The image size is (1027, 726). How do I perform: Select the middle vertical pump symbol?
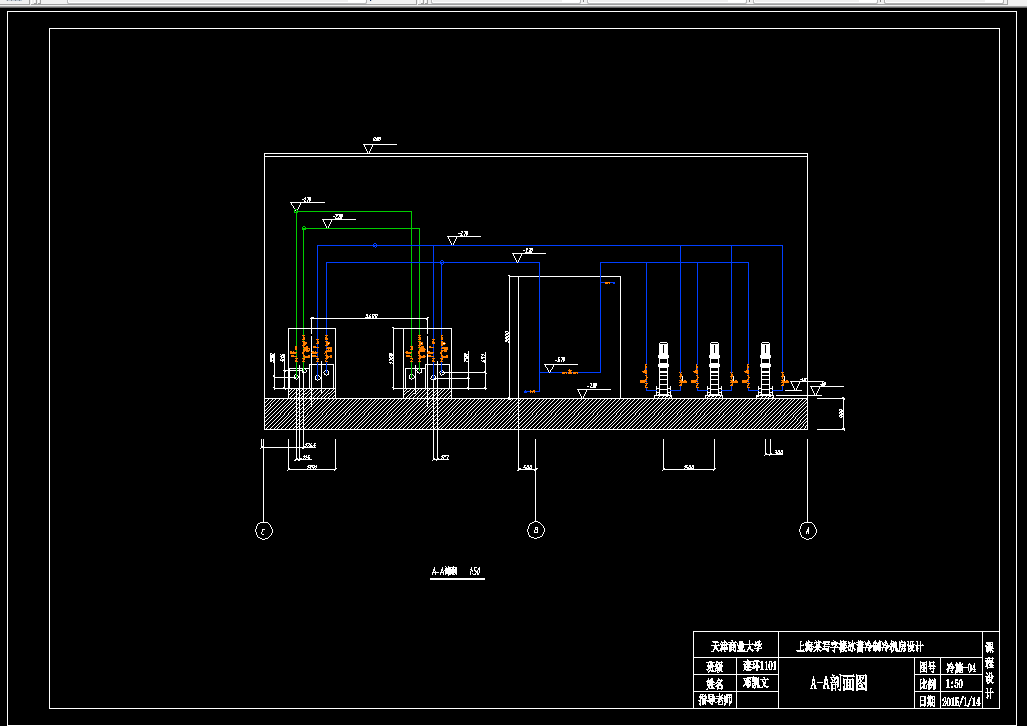pos(714,370)
